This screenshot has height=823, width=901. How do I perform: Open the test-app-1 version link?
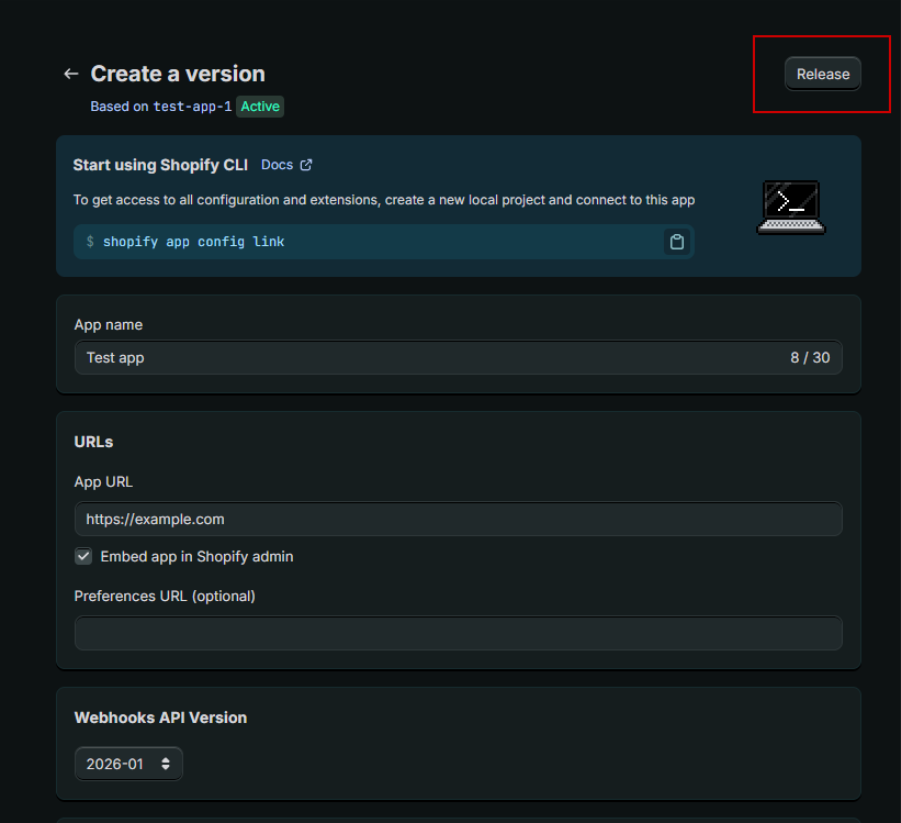tap(192, 106)
